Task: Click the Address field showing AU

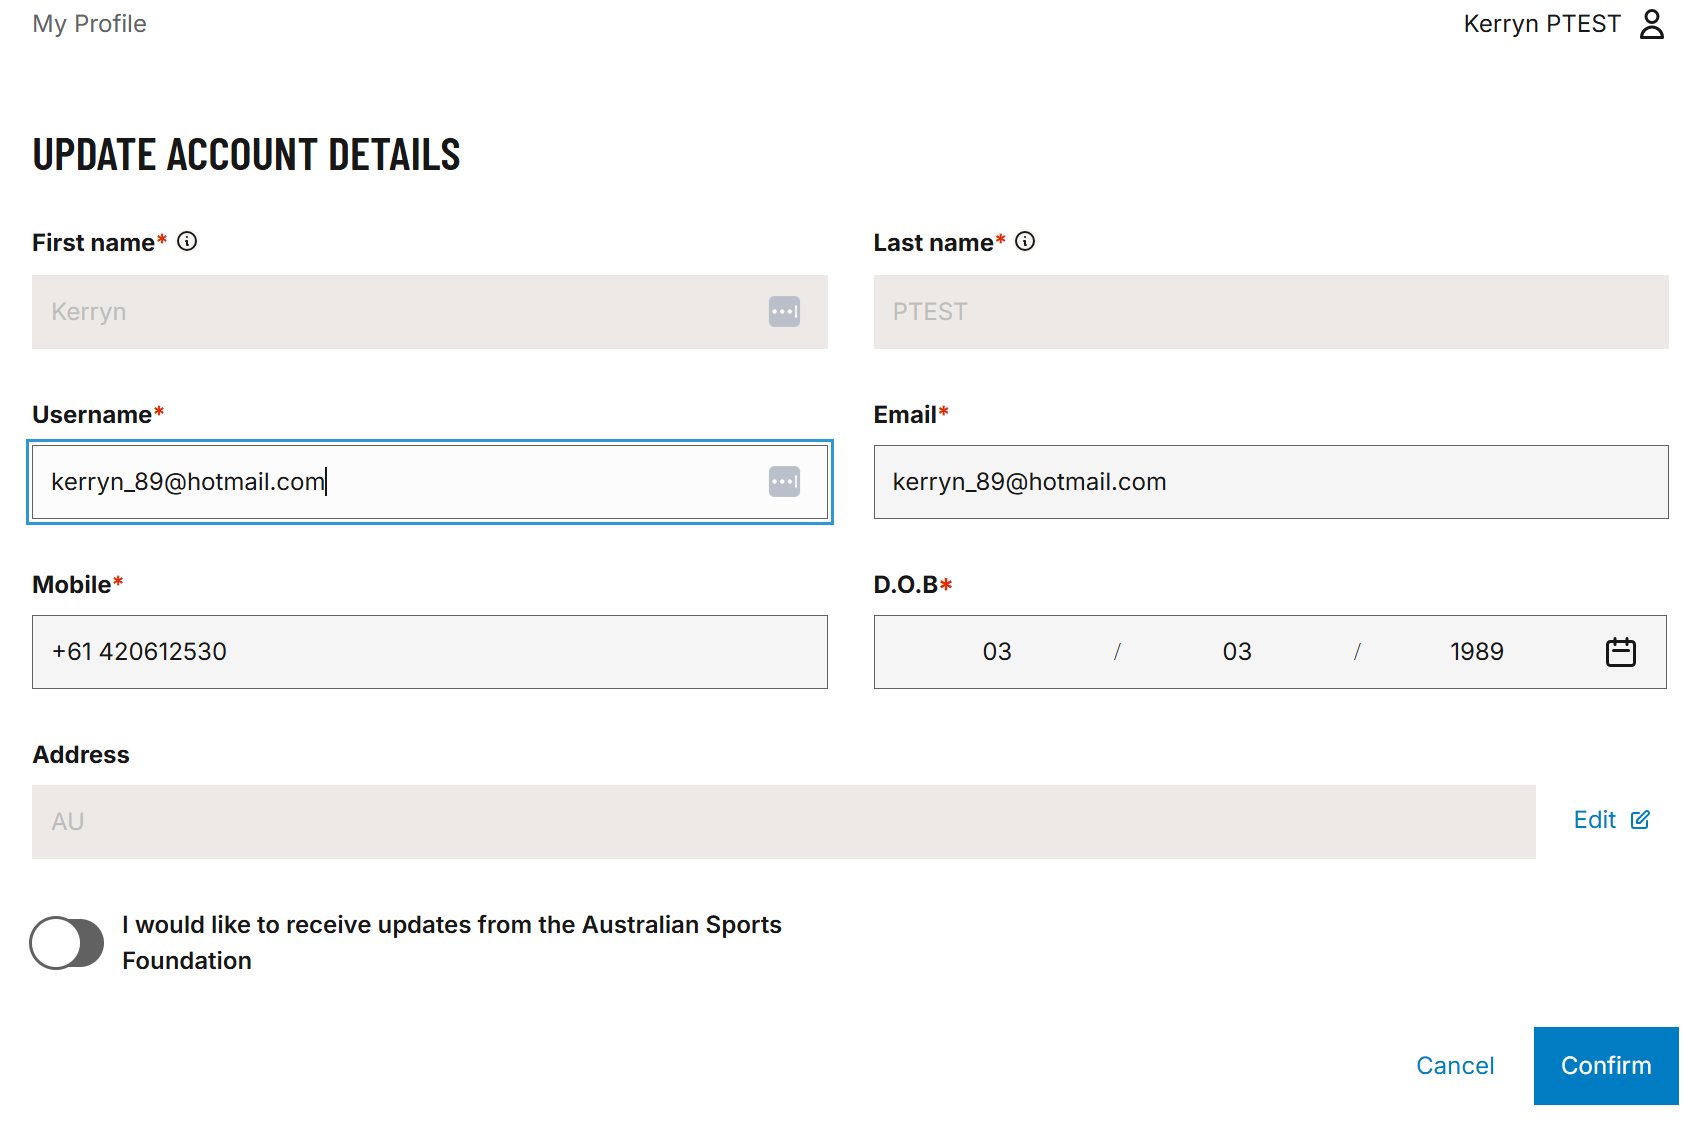Action: (784, 822)
